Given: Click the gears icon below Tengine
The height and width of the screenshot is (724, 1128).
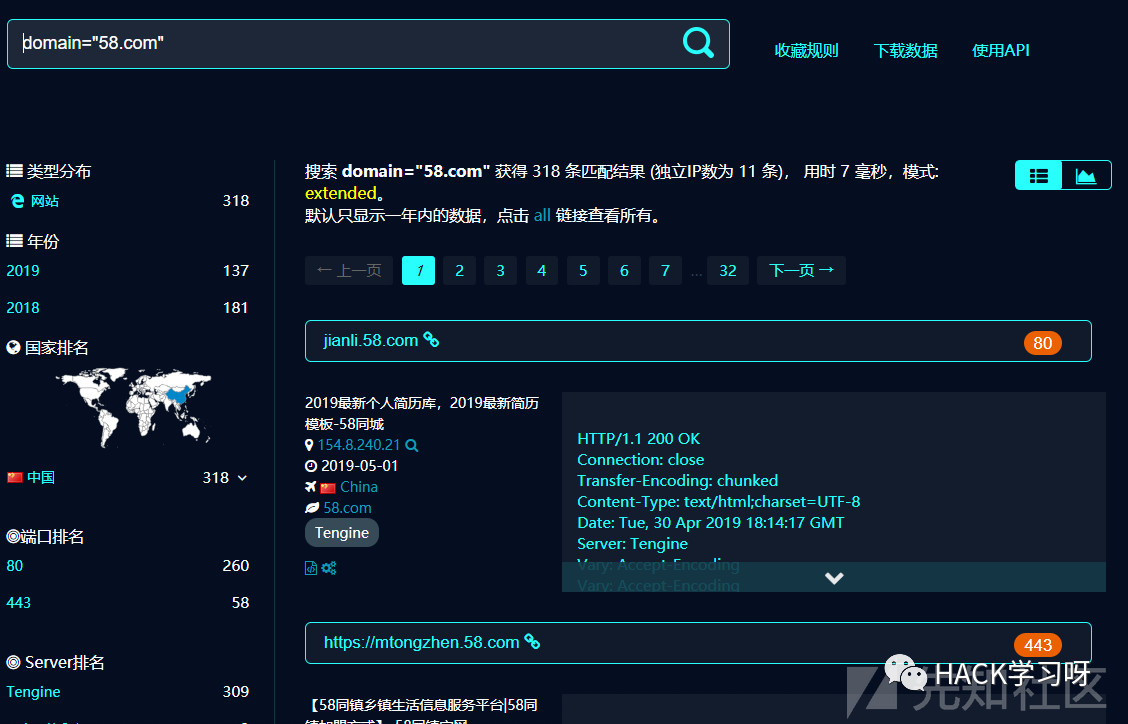Looking at the screenshot, I should point(329,568).
